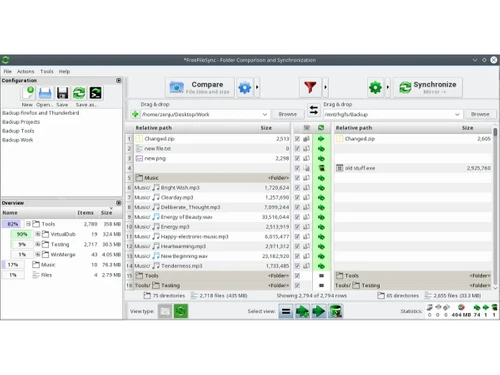Select the action view type icon
The image size is (500, 375).
pyautogui.click(x=181, y=311)
